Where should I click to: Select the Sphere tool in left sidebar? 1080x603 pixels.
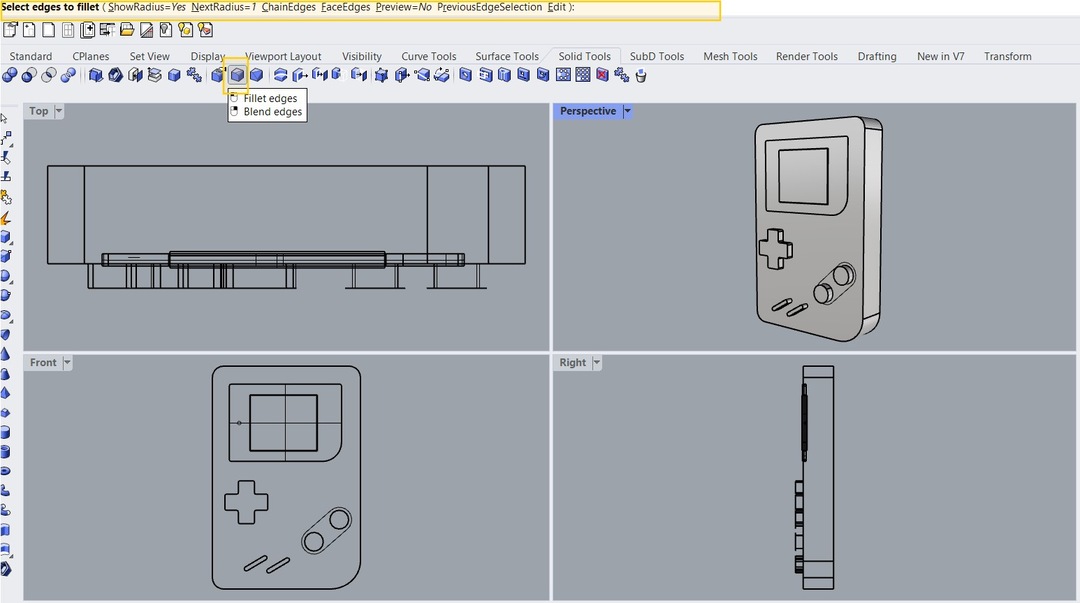6,276
